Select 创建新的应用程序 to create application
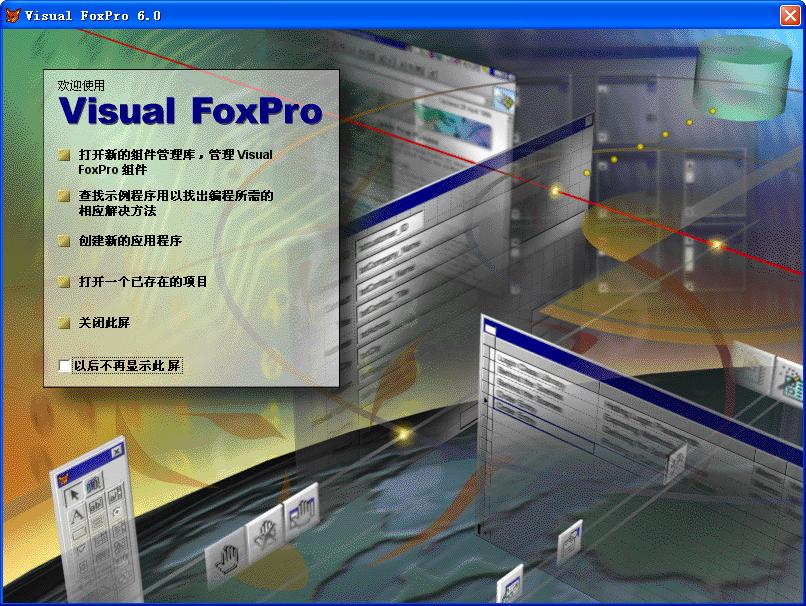Viewport: 806px width, 606px height. pyautogui.click(x=130, y=241)
